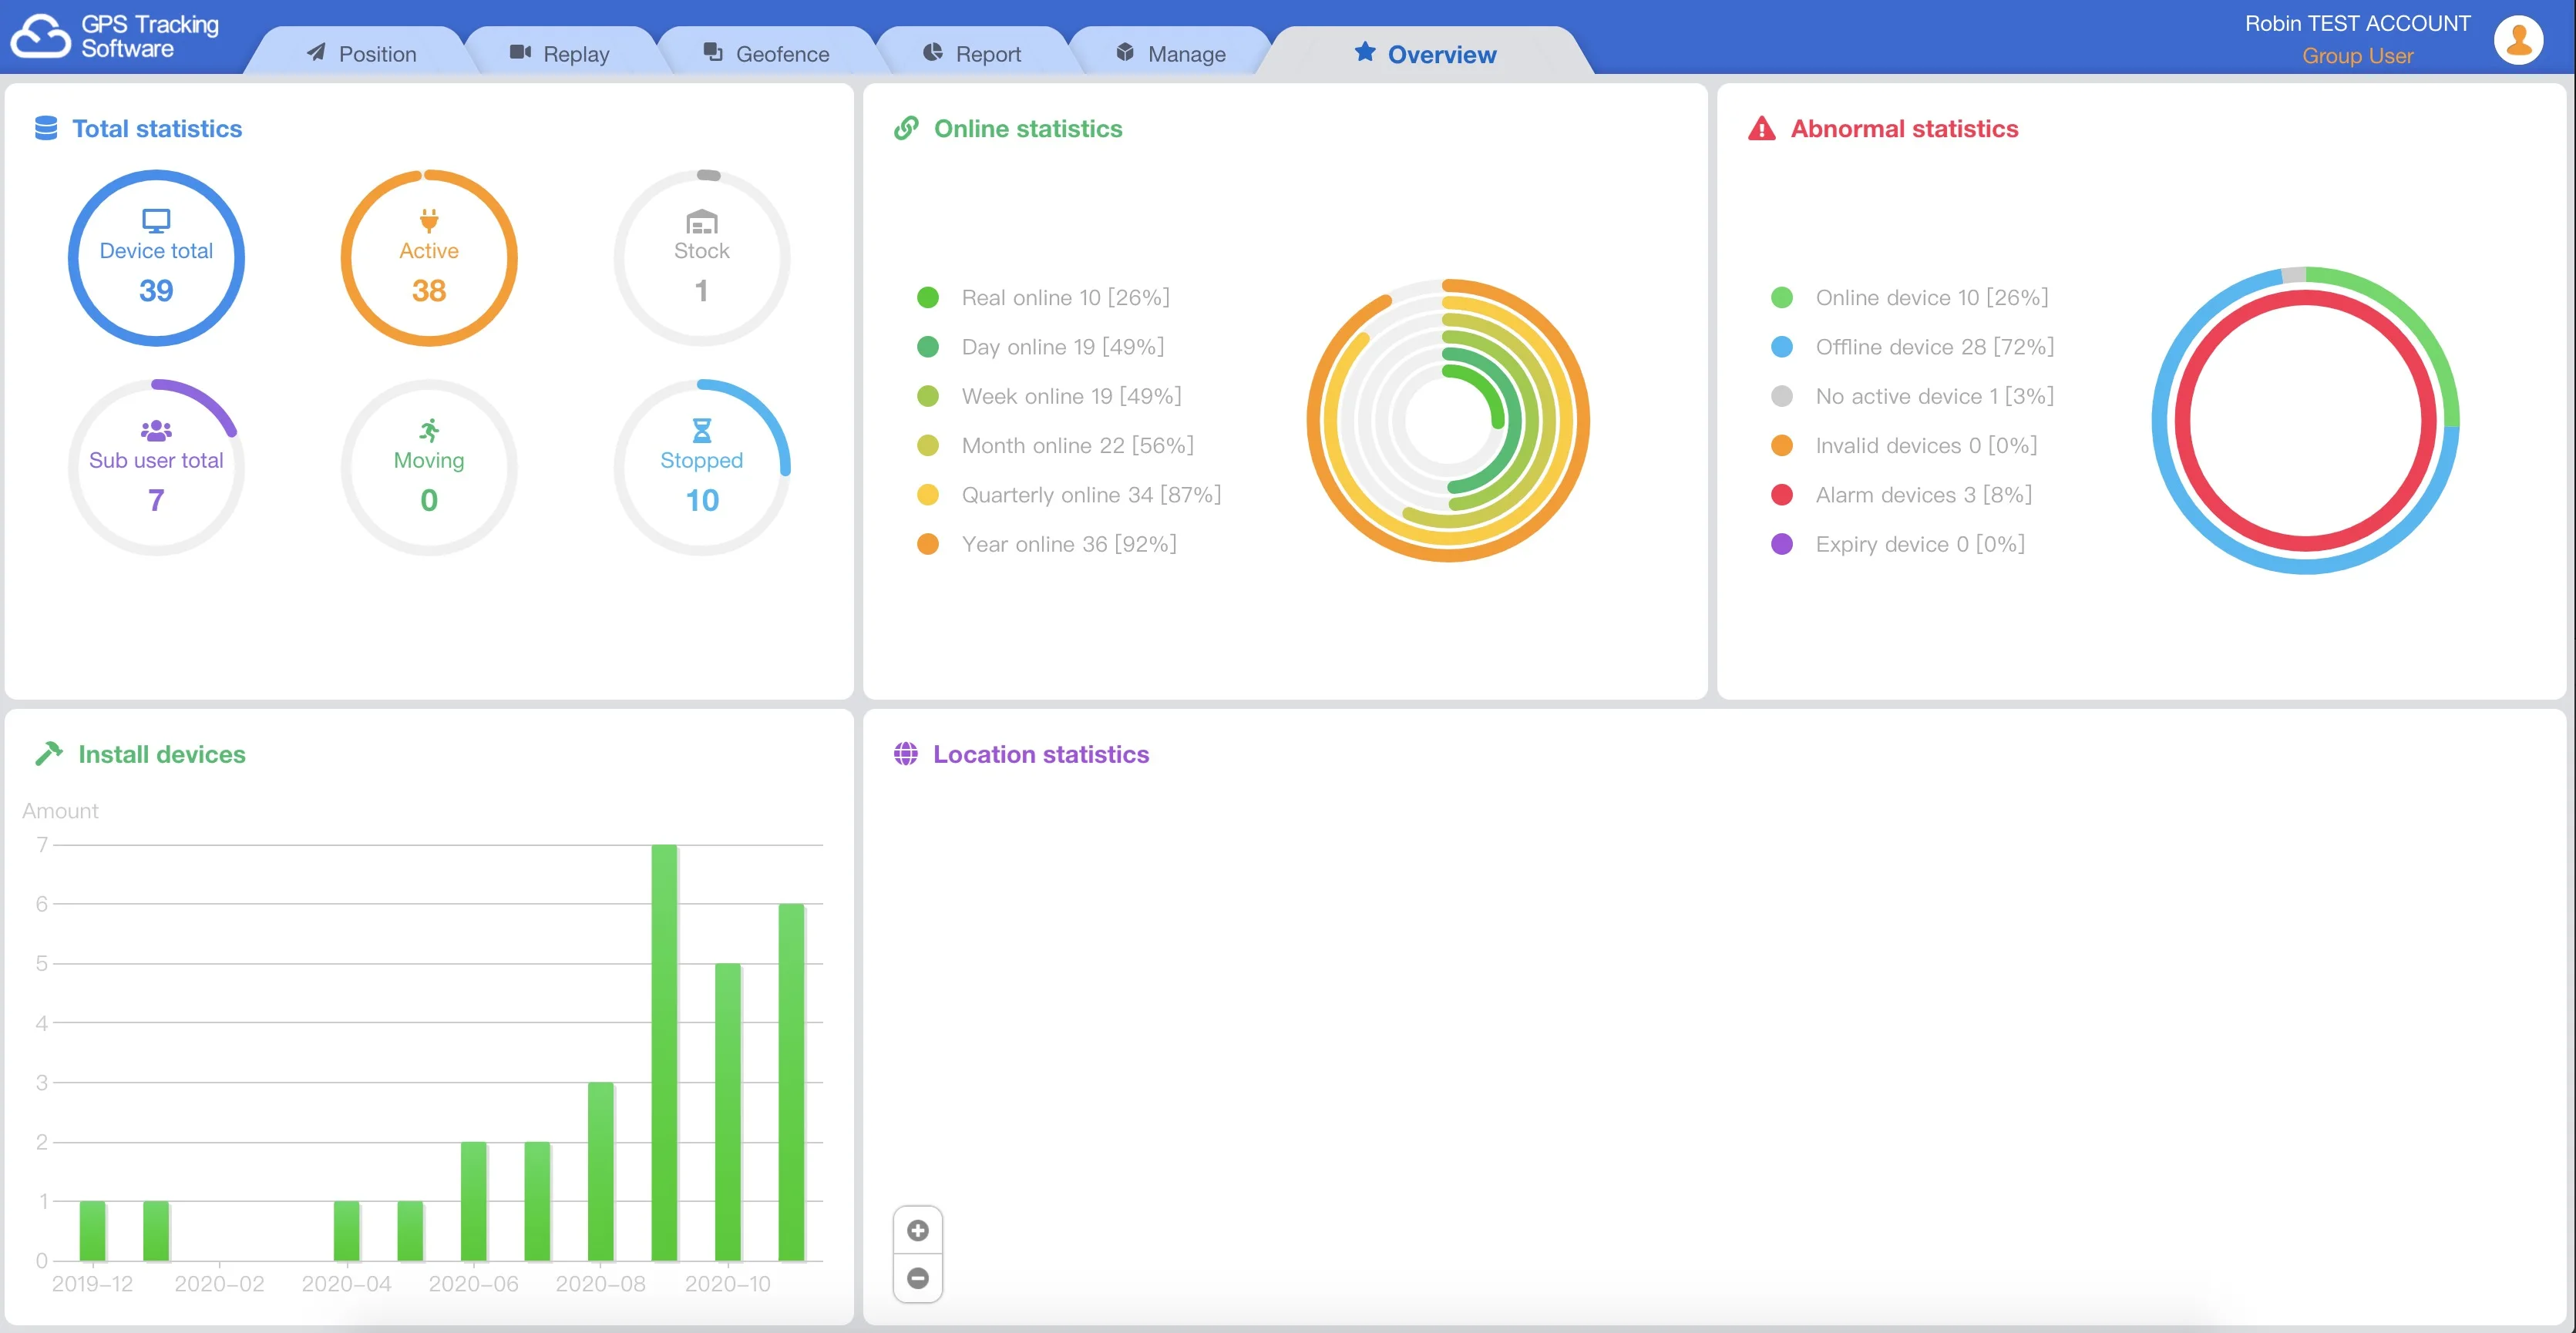The image size is (2576, 1333).
Task: Click the map zoom out button
Action: click(x=917, y=1278)
